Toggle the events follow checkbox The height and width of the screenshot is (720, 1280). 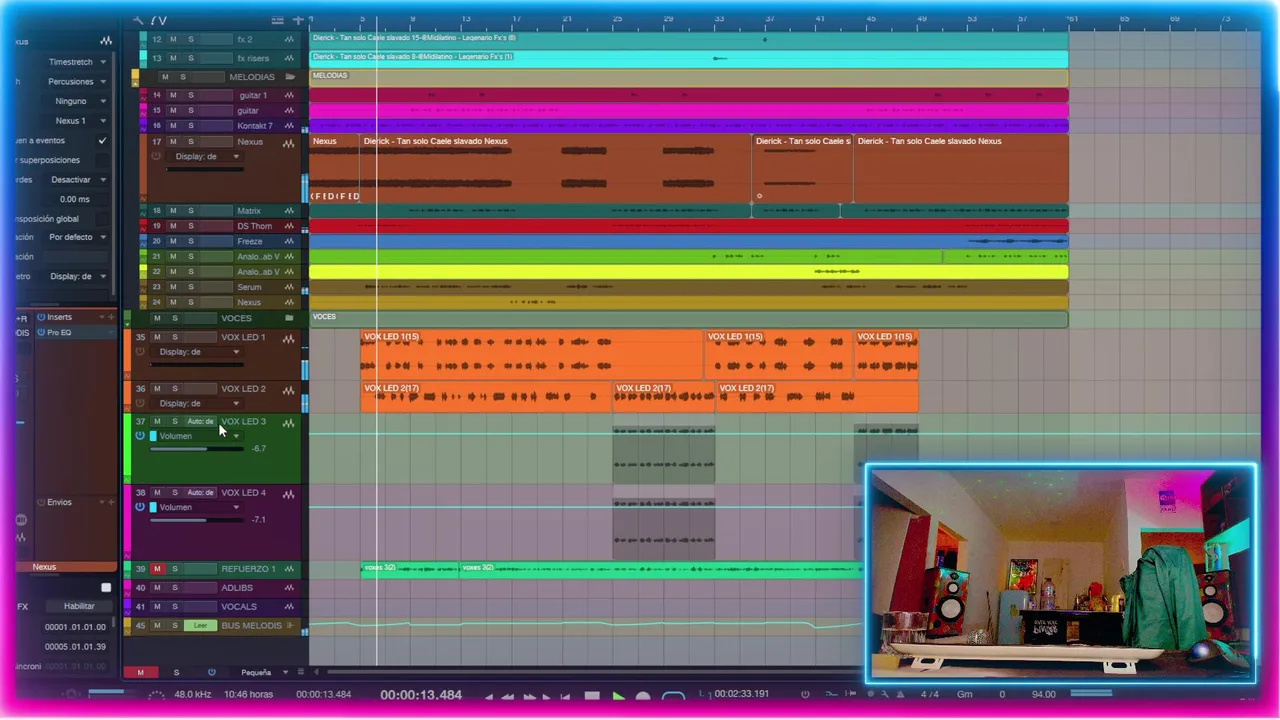click(102, 141)
